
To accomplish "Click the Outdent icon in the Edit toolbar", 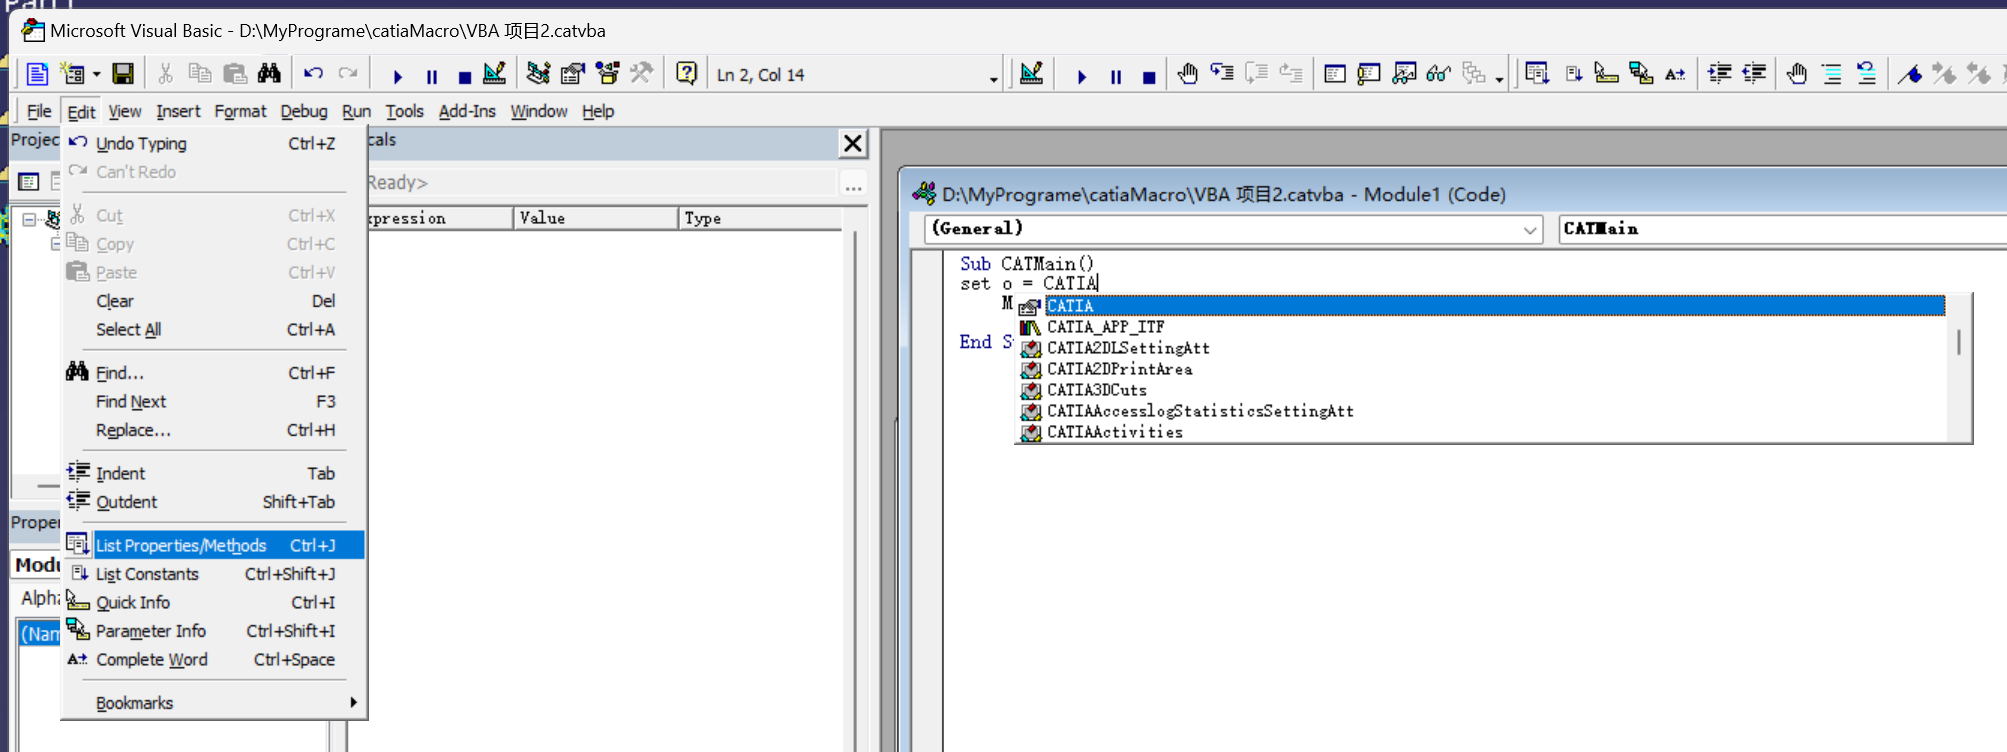I will pyautogui.click(x=1754, y=73).
